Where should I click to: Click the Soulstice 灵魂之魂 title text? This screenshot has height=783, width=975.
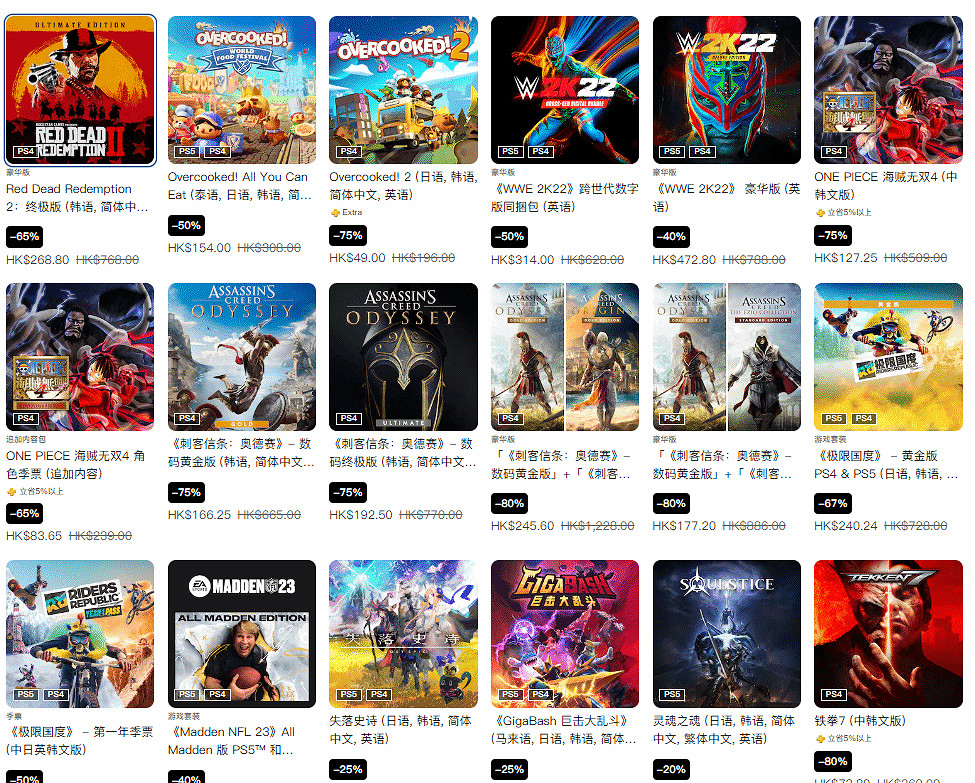[724, 730]
